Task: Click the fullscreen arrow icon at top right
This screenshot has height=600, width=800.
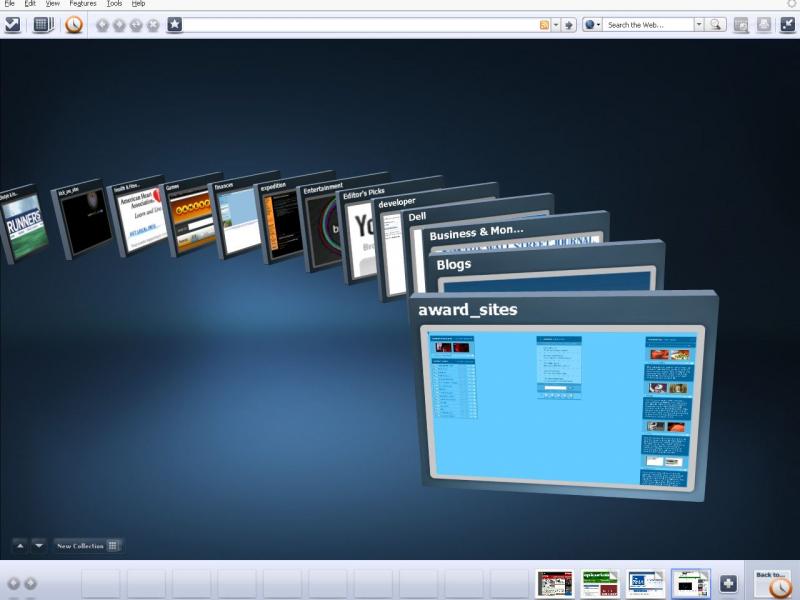Action: pyautogui.click(x=787, y=24)
